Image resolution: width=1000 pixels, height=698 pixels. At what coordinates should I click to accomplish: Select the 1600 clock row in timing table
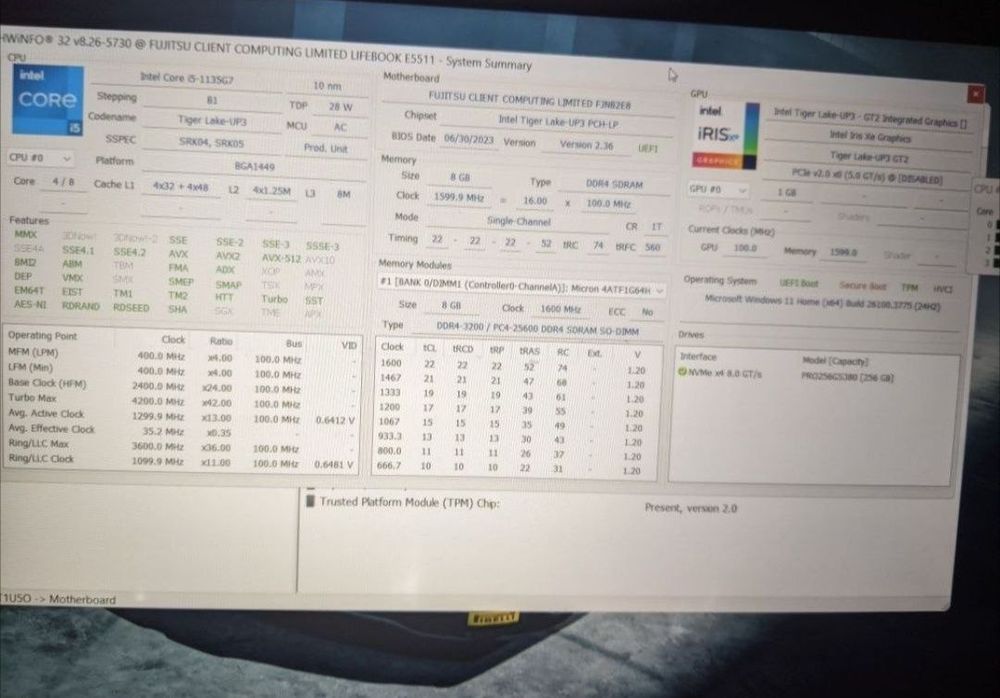click(x=515, y=366)
